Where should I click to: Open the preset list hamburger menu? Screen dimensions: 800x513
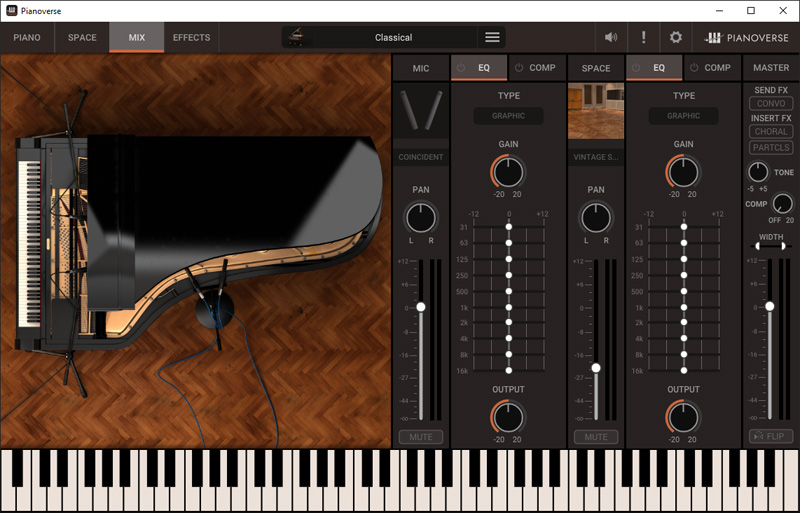pyautogui.click(x=492, y=37)
